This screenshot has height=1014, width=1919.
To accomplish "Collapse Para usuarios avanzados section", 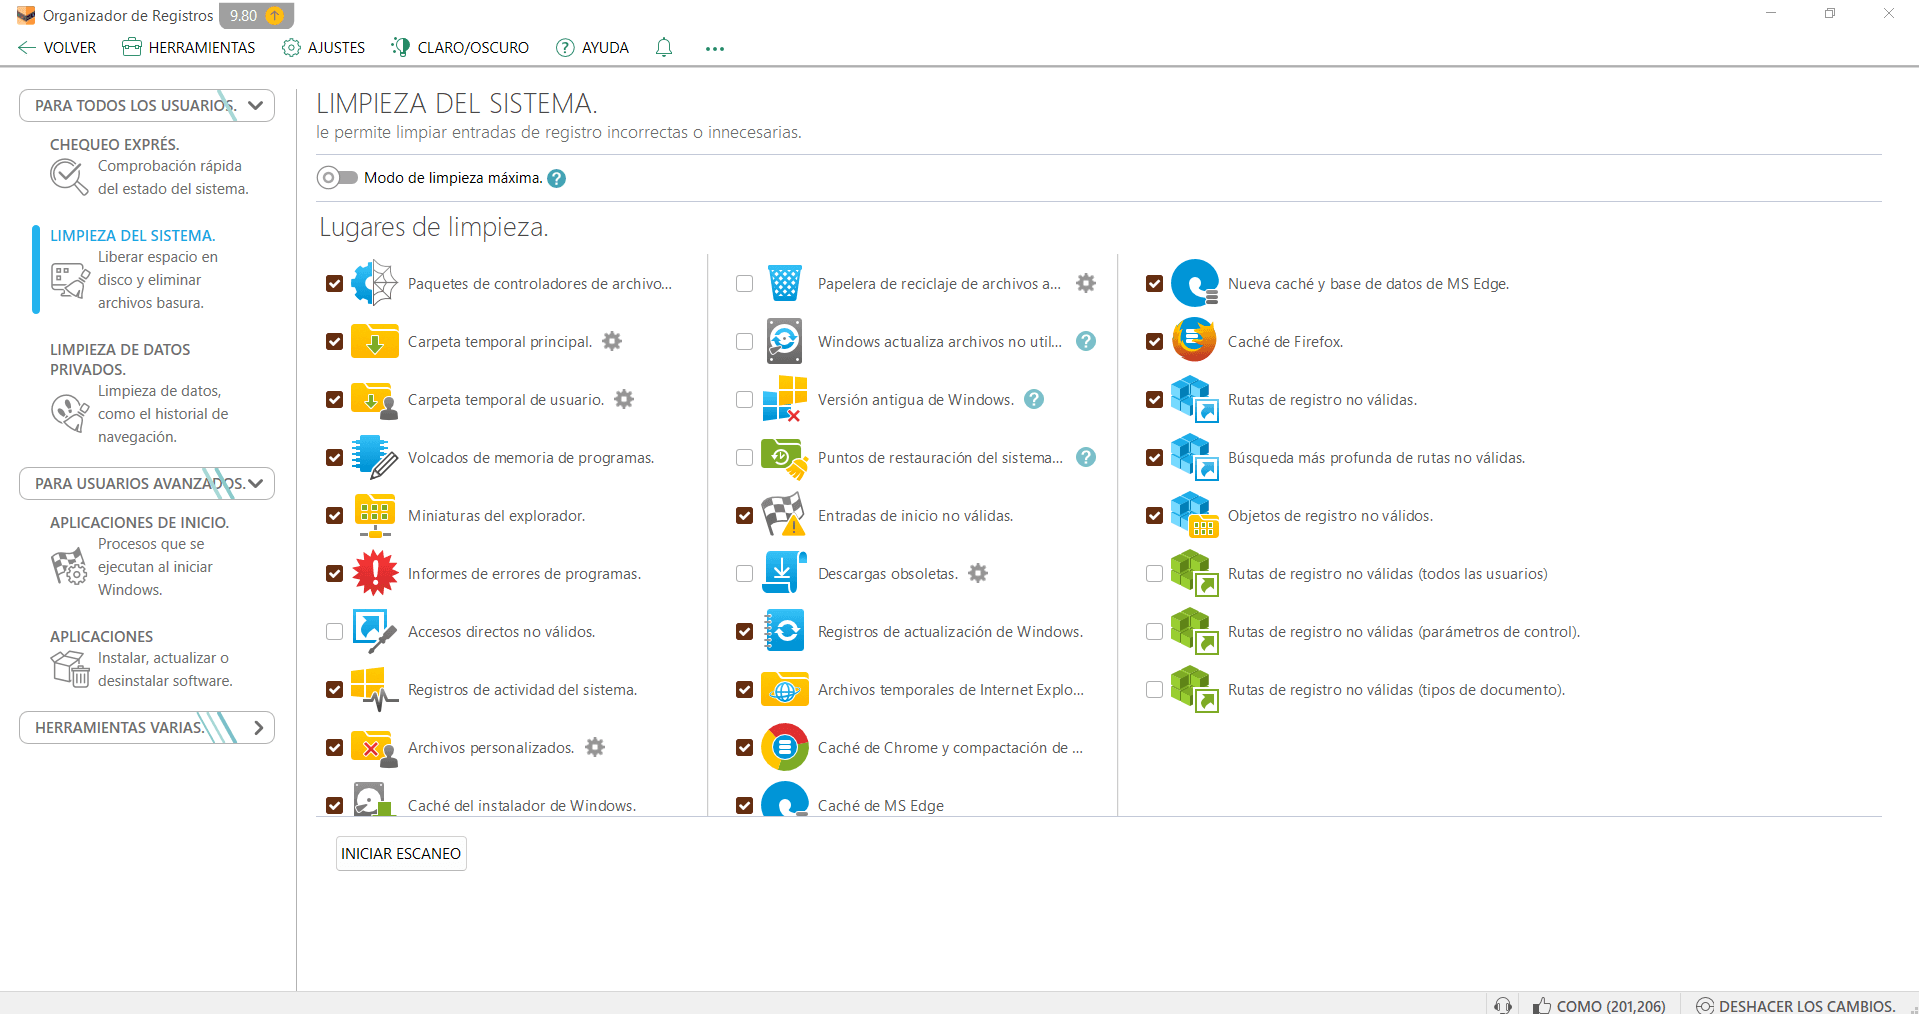I will pyautogui.click(x=147, y=483).
